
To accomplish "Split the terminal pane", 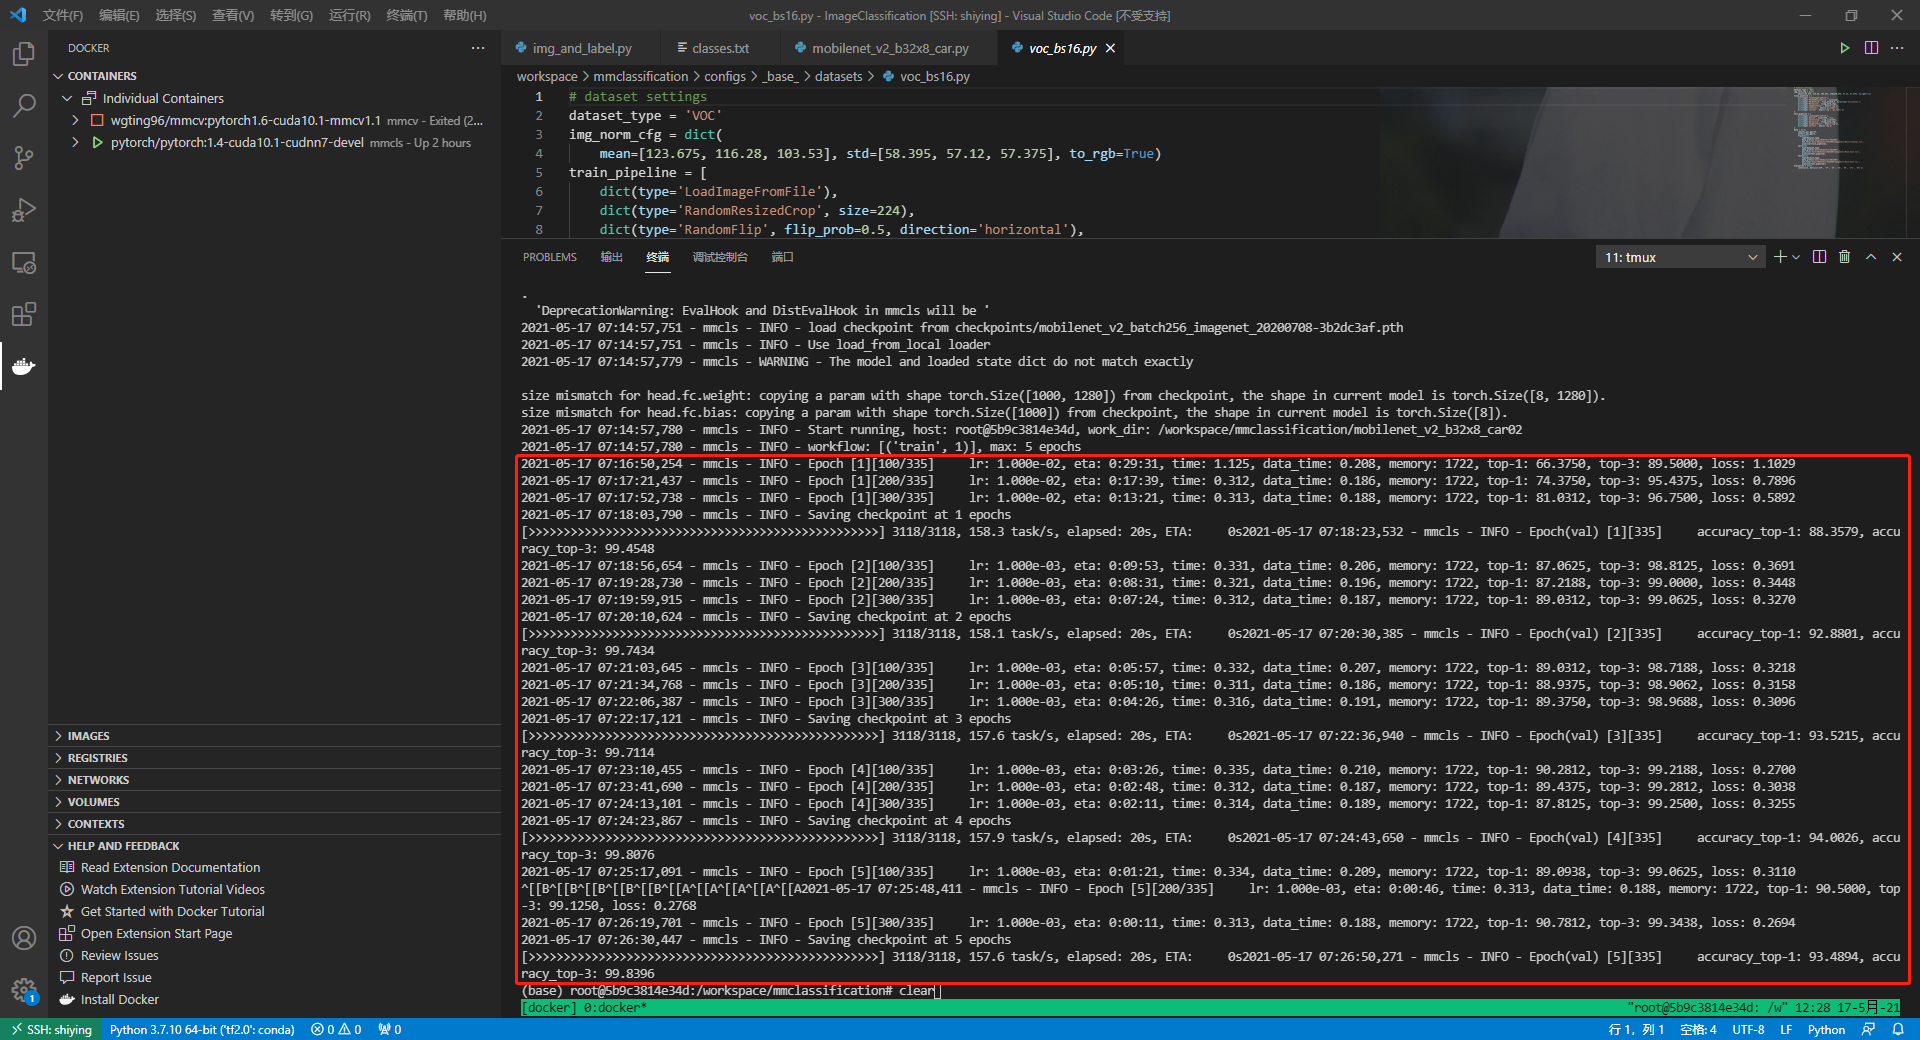I will pos(1819,257).
